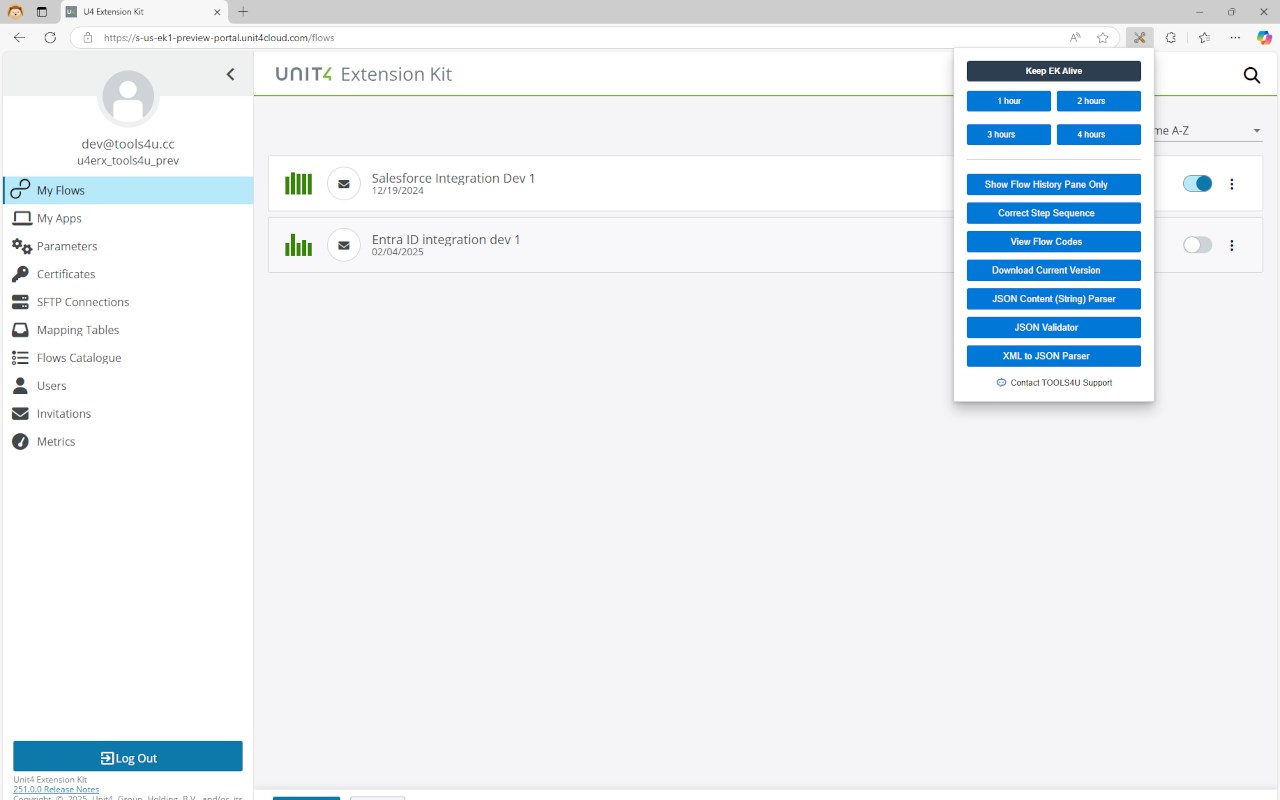Click the Keep EK Alive button
Image resolution: width=1280 pixels, height=800 pixels.
click(1054, 71)
